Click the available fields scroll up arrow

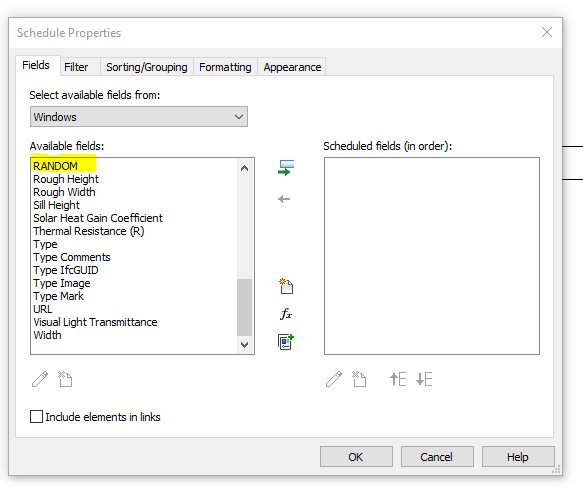point(244,168)
